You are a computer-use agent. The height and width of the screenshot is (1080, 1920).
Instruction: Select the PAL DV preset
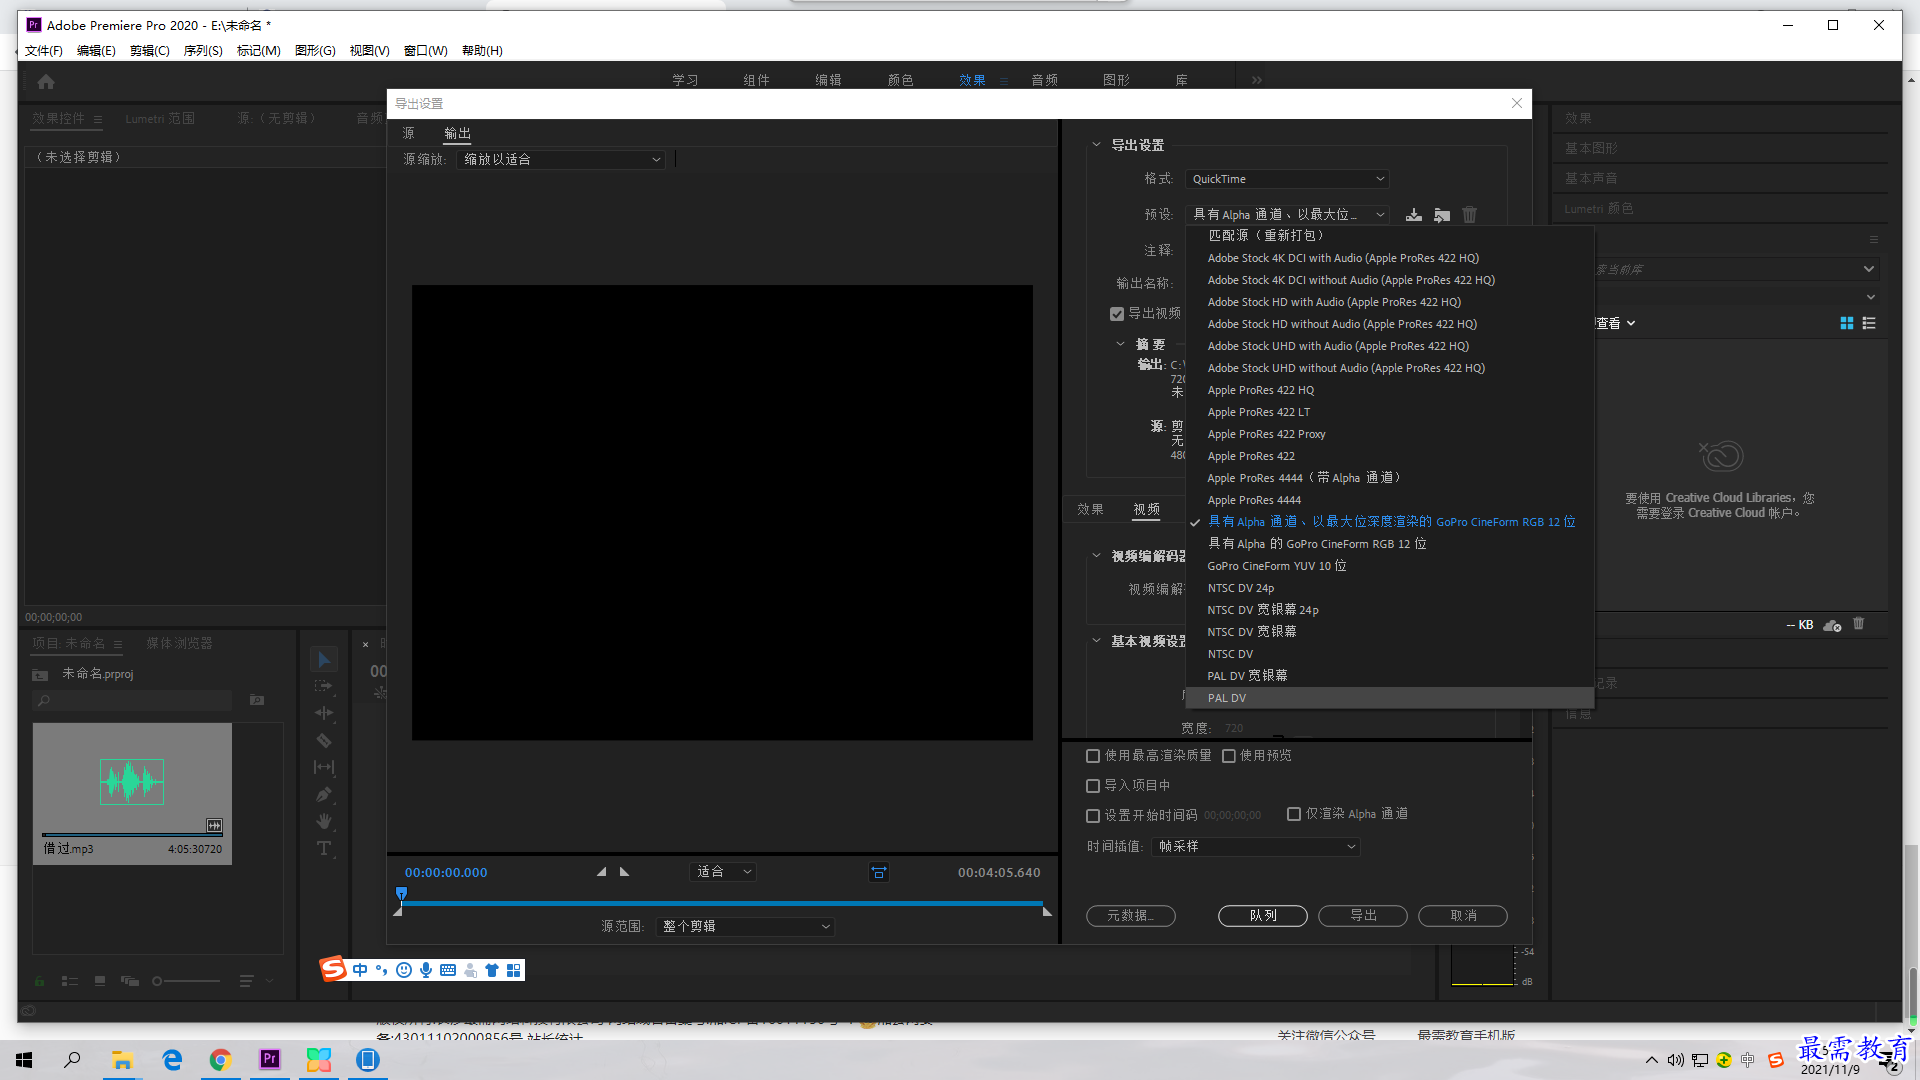1389,698
